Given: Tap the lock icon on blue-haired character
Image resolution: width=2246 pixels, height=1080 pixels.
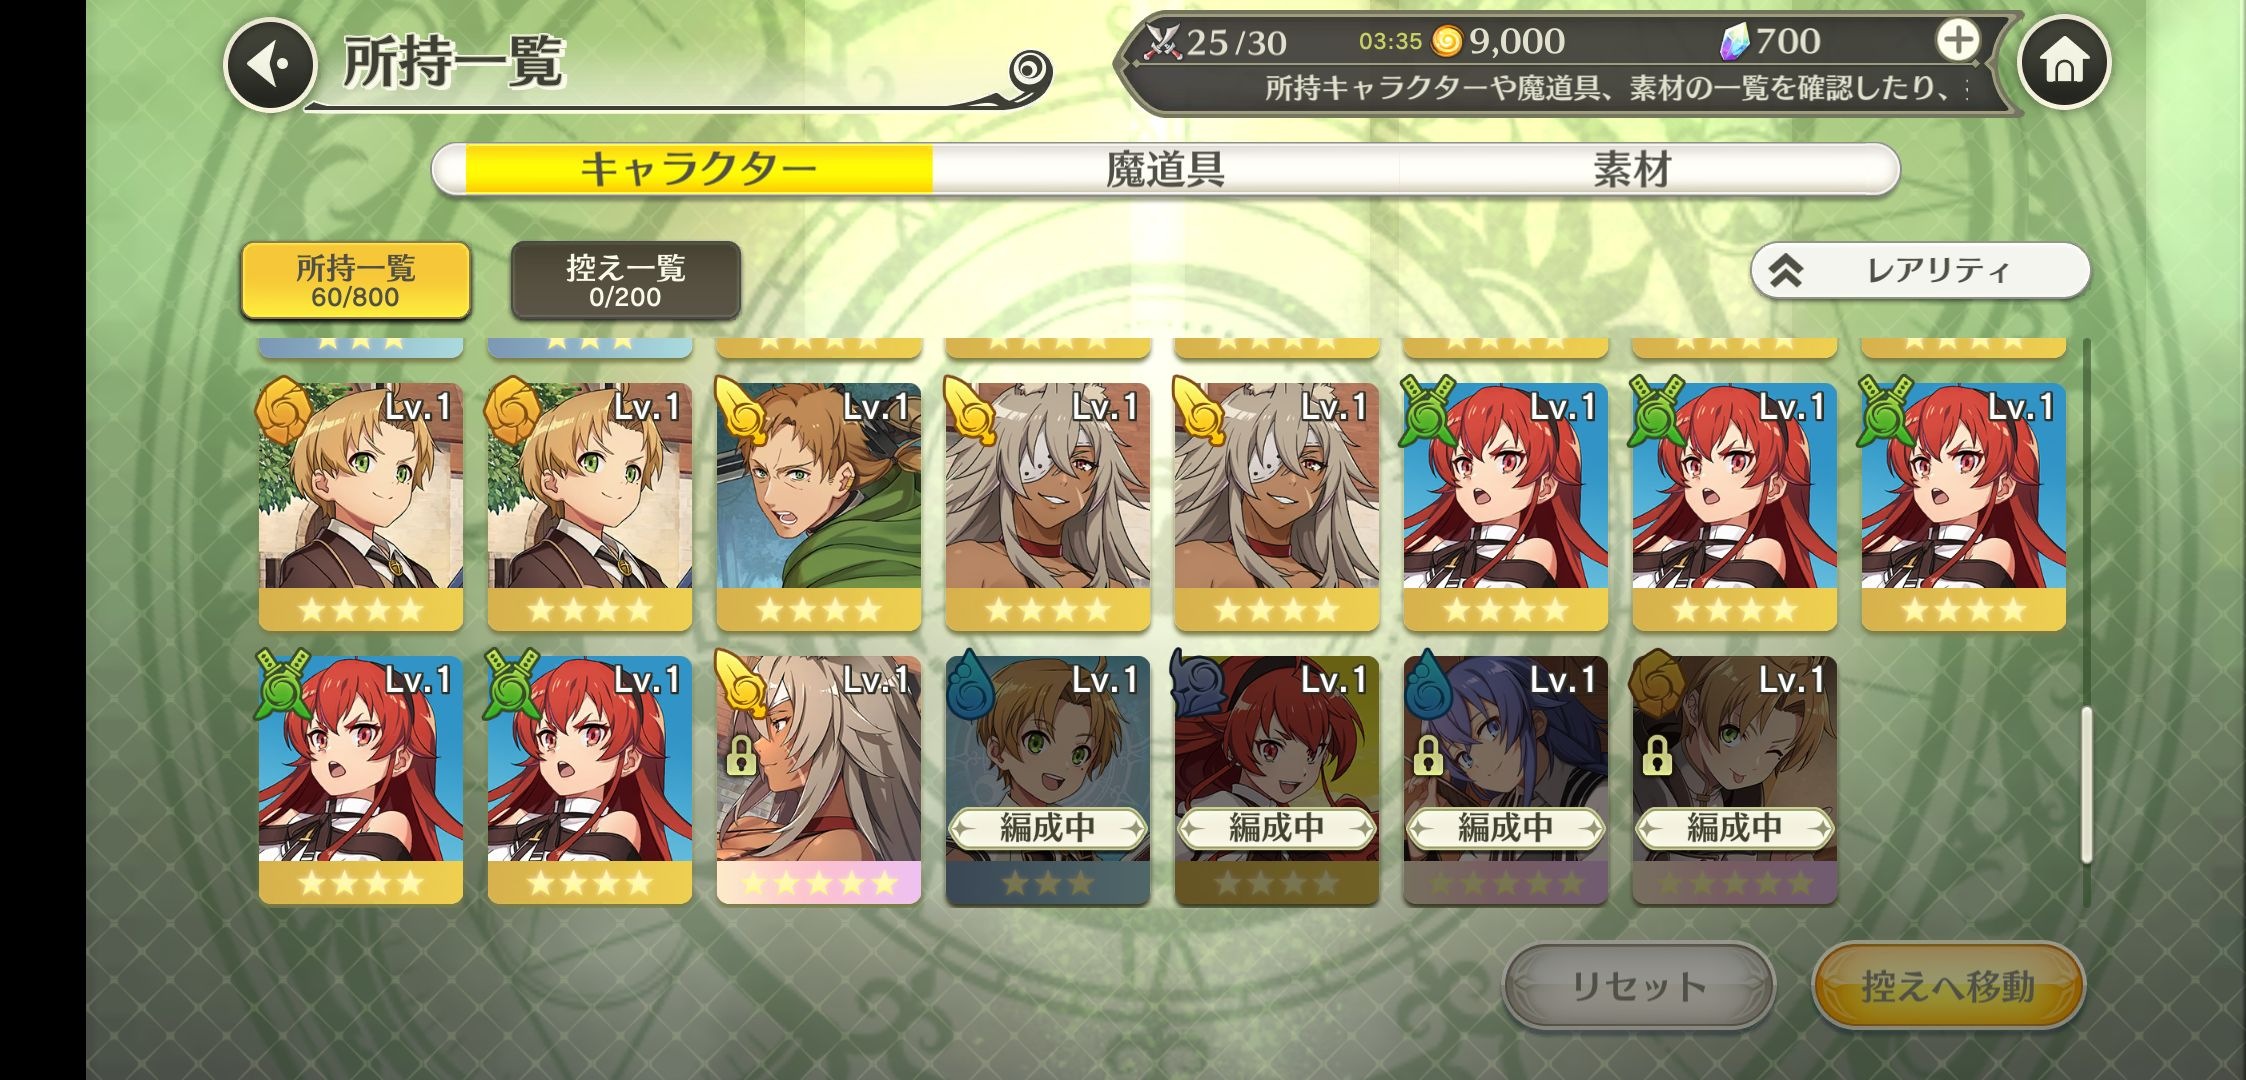Looking at the screenshot, I should pyautogui.click(x=1428, y=755).
